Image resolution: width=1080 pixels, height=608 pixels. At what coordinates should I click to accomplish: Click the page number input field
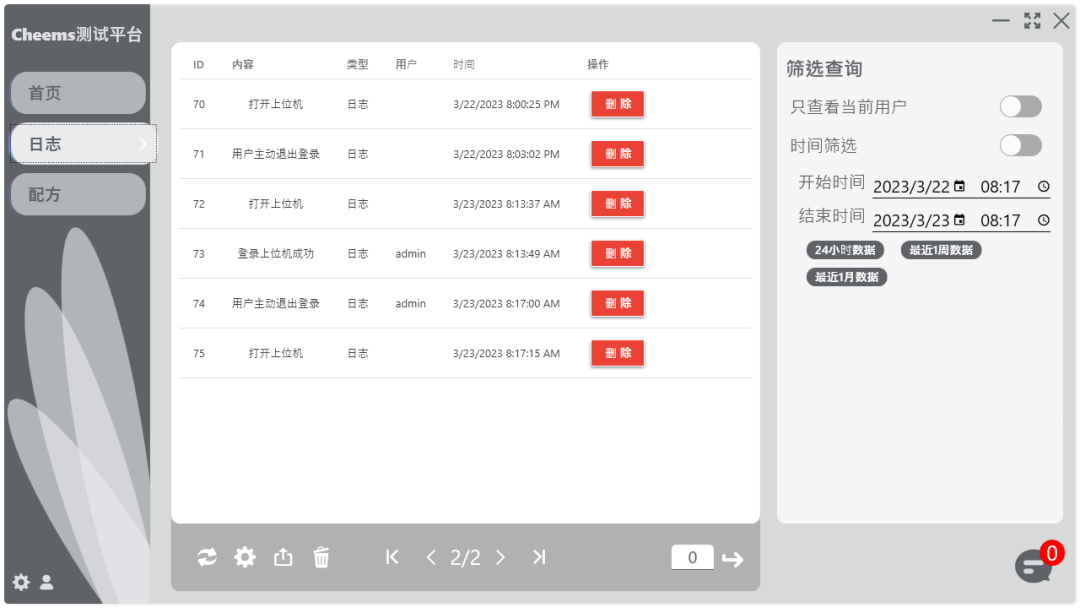(x=692, y=558)
